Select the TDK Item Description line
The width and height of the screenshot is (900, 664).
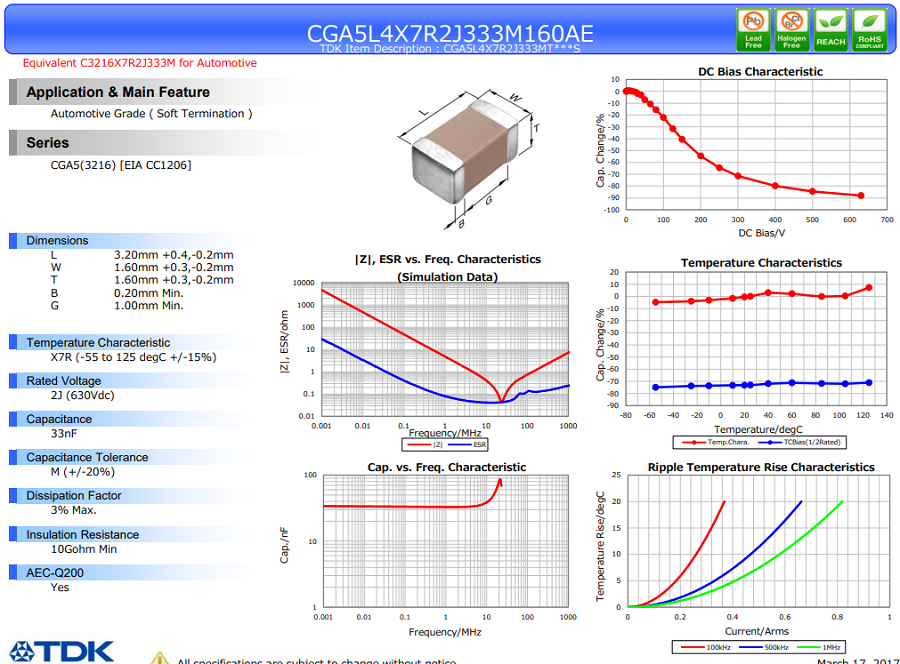[x=450, y=49]
